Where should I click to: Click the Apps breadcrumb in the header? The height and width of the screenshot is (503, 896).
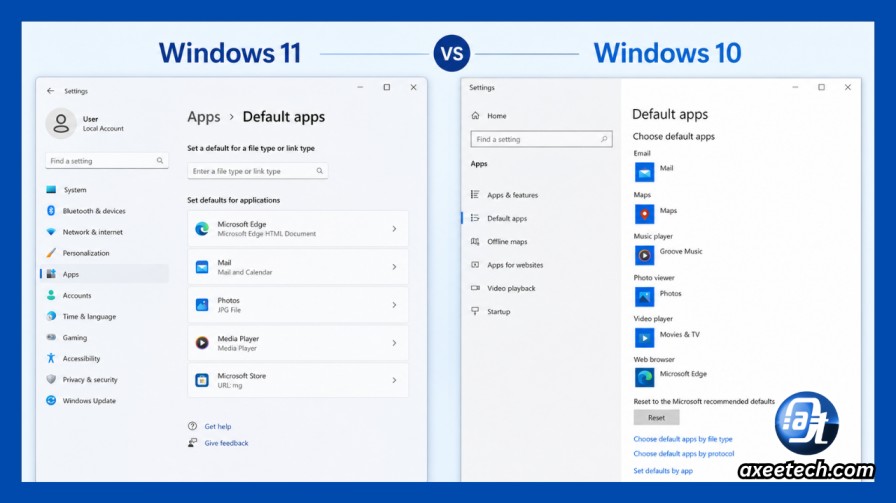(x=203, y=117)
